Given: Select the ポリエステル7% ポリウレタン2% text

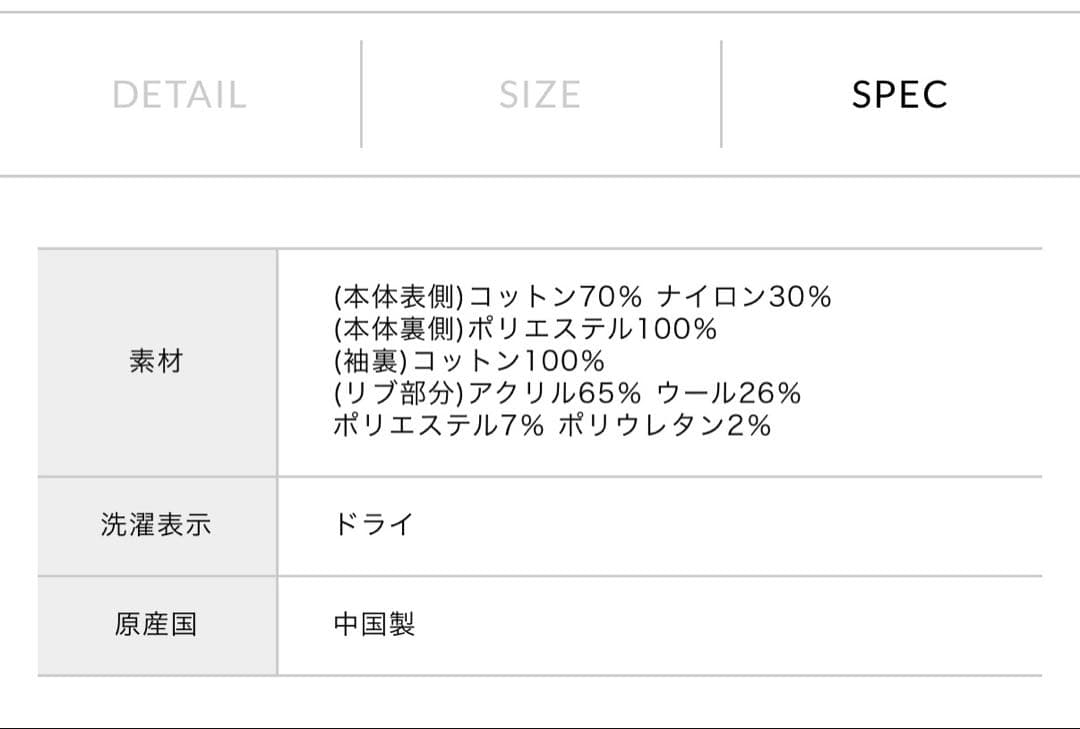Looking at the screenshot, I should (x=550, y=429).
